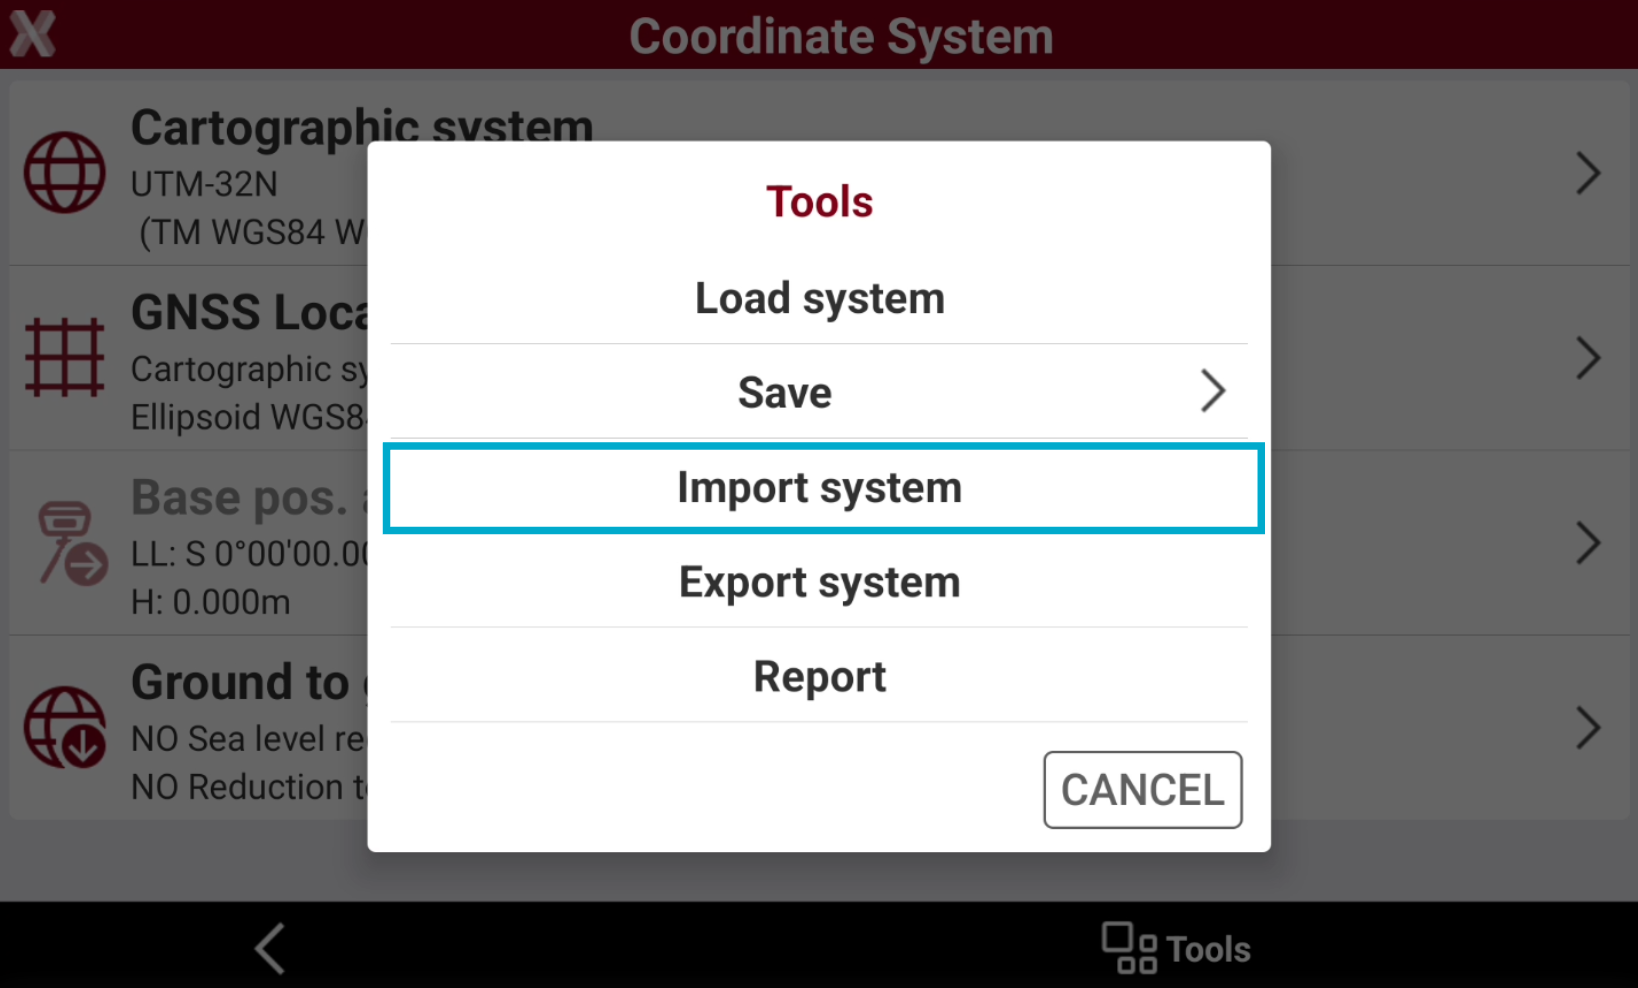Screen dimensions: 1638x988
Task: Choose Load system in Tools dialog
Action: coord(819,298)
